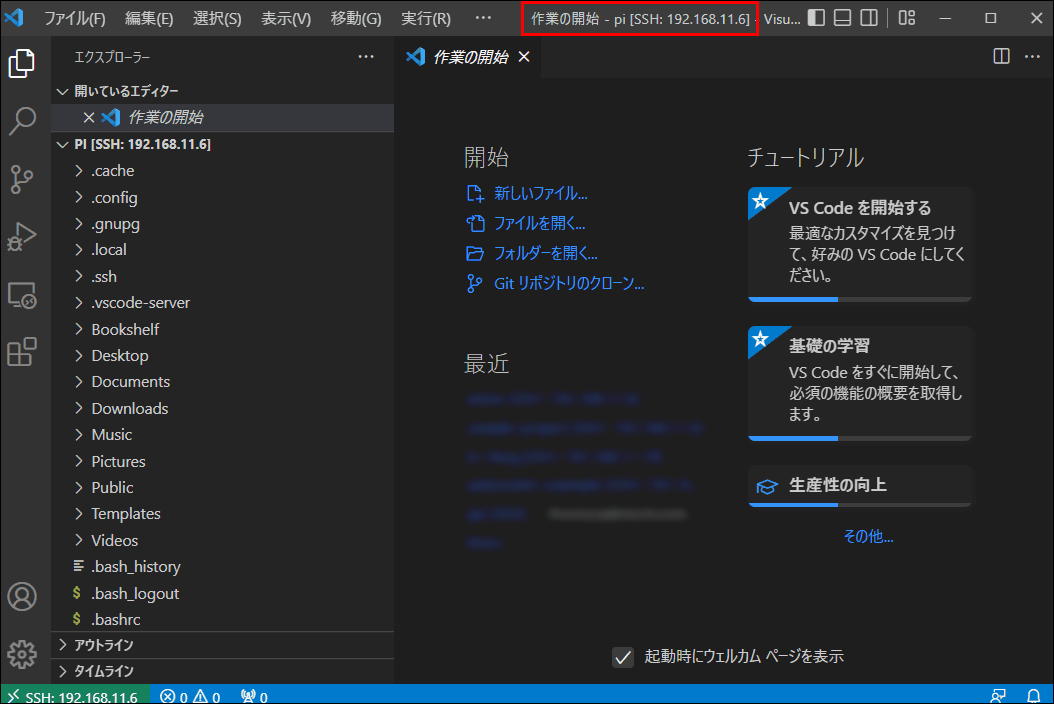
Task: Close the 作業の開始 editor tab
Action: tap(524, 57)
